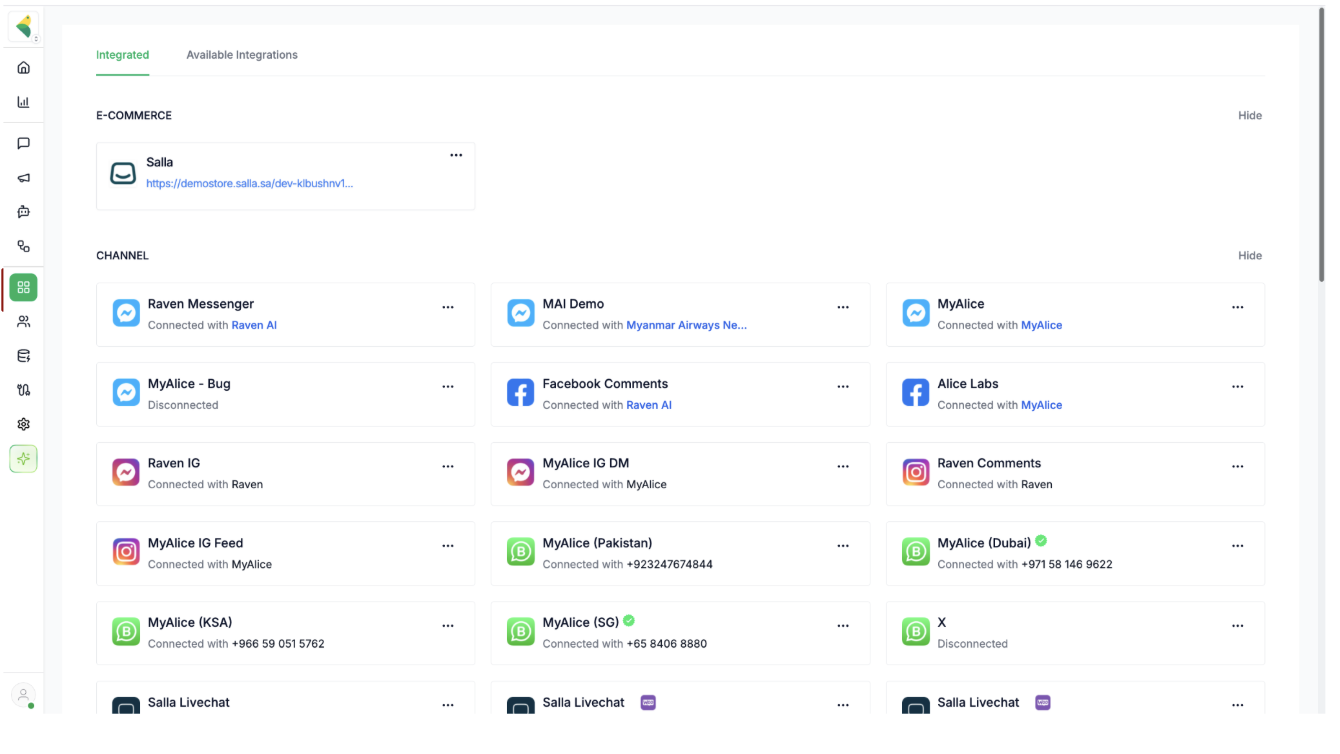The width and height of the screenshot is (1340, 754).
Task: Click the +971 58 146 9622 phone number
Action: click(x=1067, y=564)
